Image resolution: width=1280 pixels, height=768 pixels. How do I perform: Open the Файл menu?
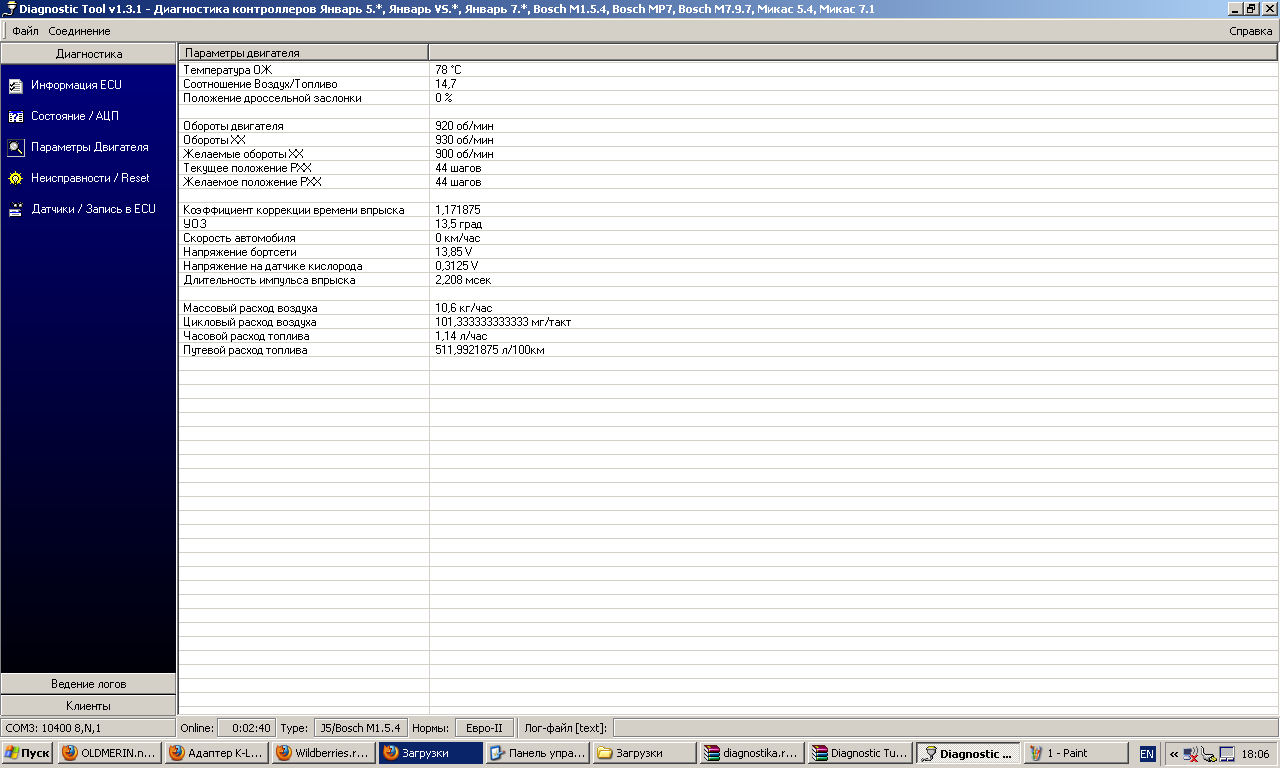click(25, 31)
